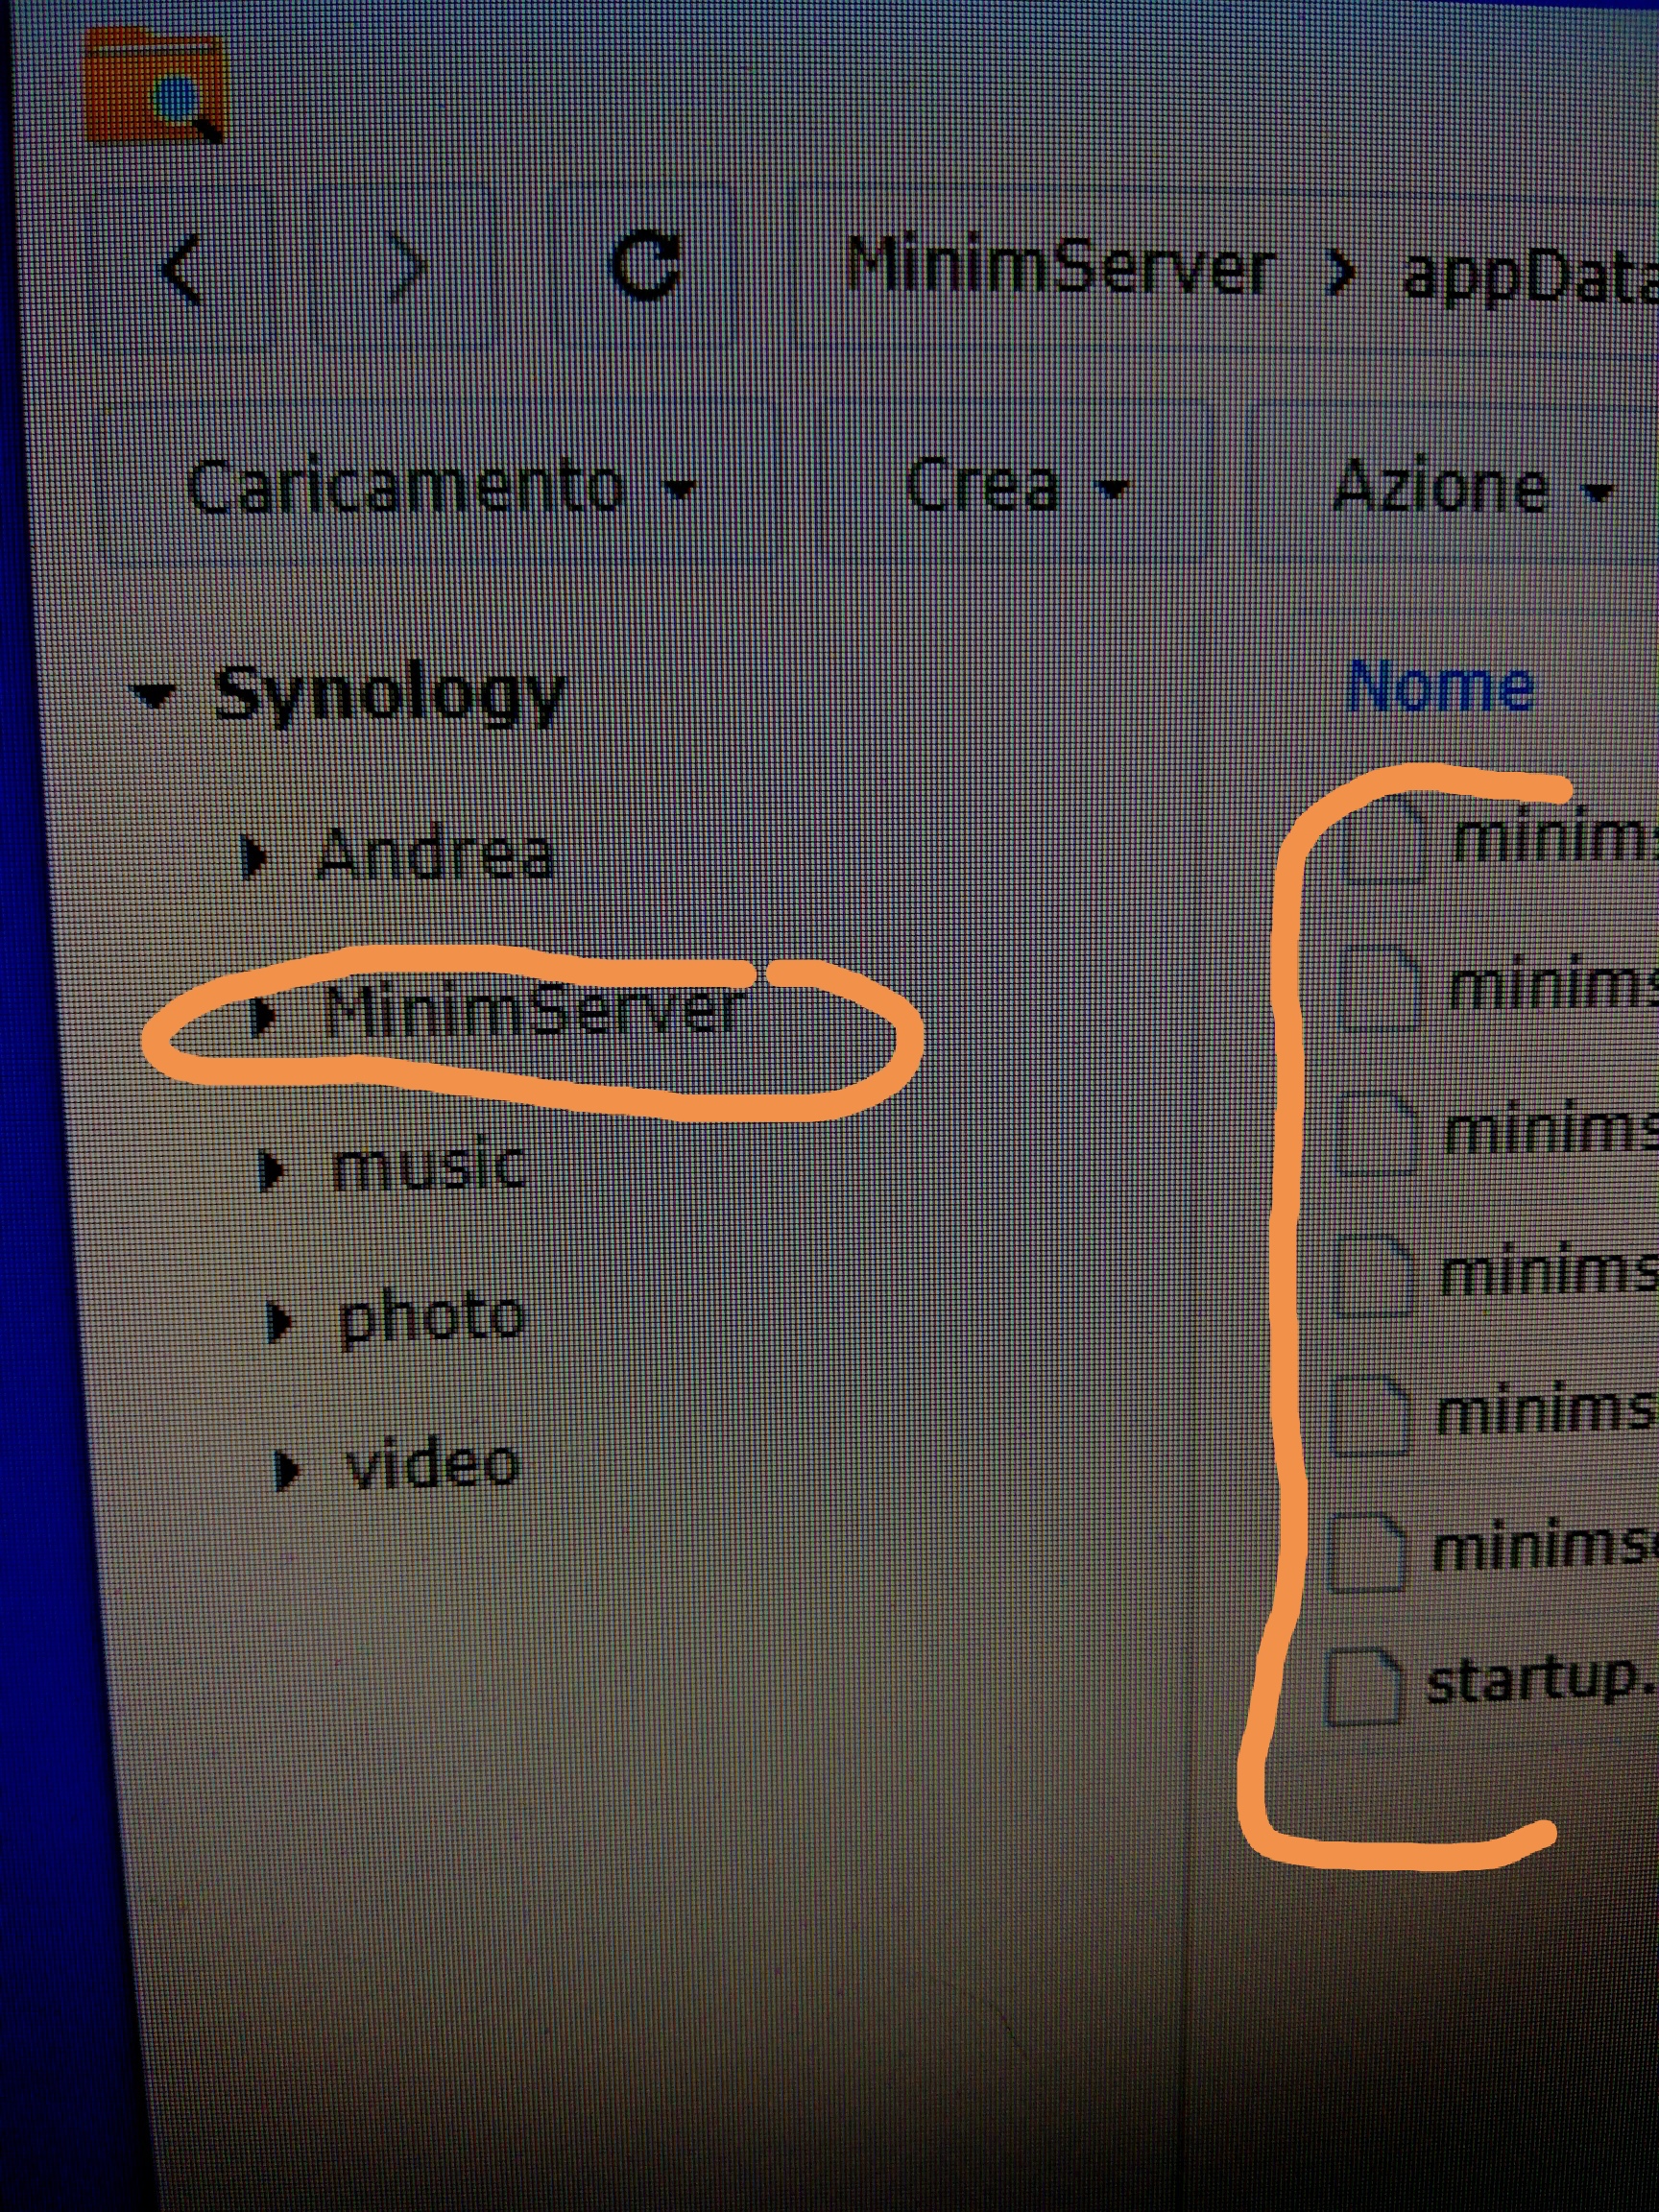This screenshot has width=1659, height=2212.
Task: Go back with the left arrow
Action: [181, 268]
